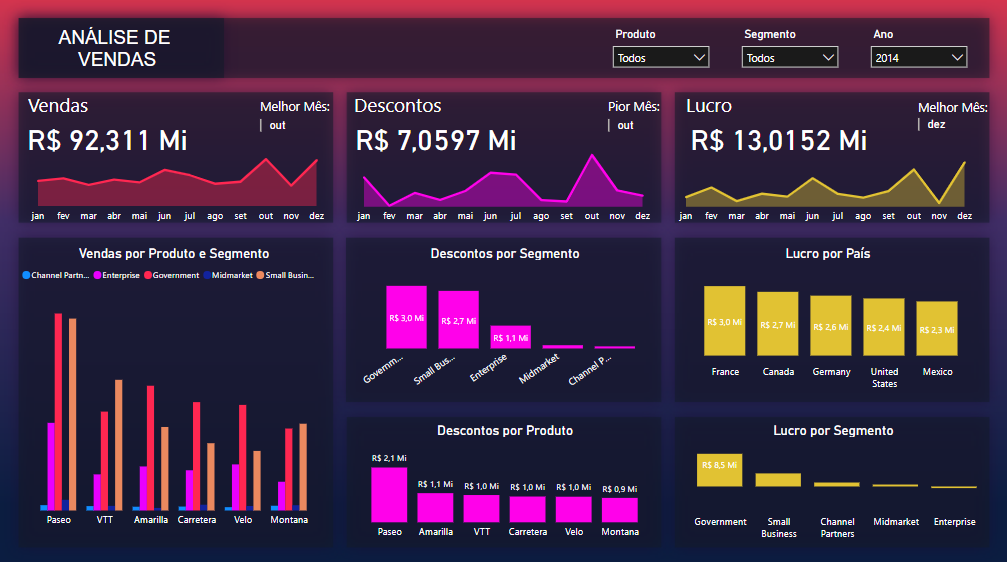Click the Vendas total R$ 92,311 Mi

coord(108,141)
